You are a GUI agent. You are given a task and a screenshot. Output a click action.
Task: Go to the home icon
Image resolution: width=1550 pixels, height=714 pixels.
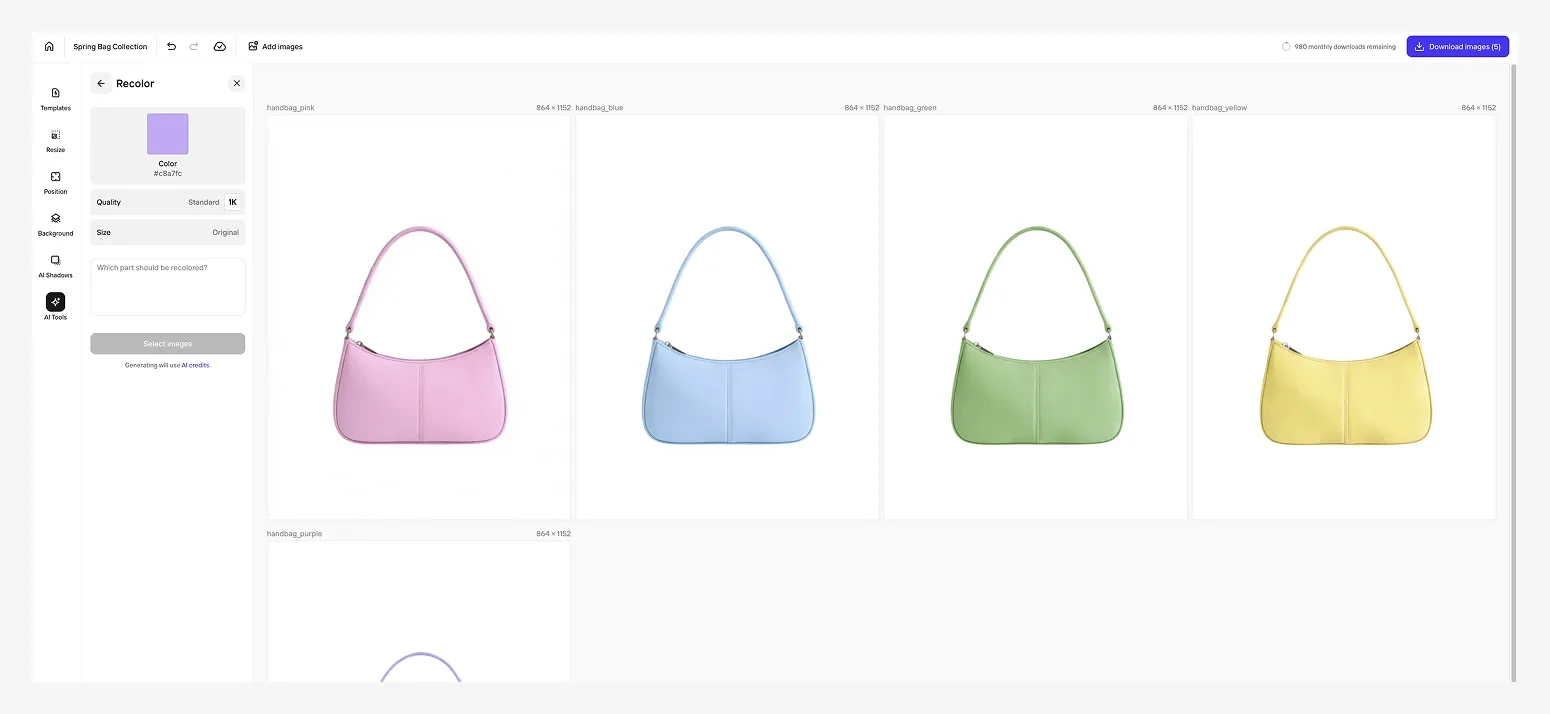pyautogui.click(x=49, y=46)
